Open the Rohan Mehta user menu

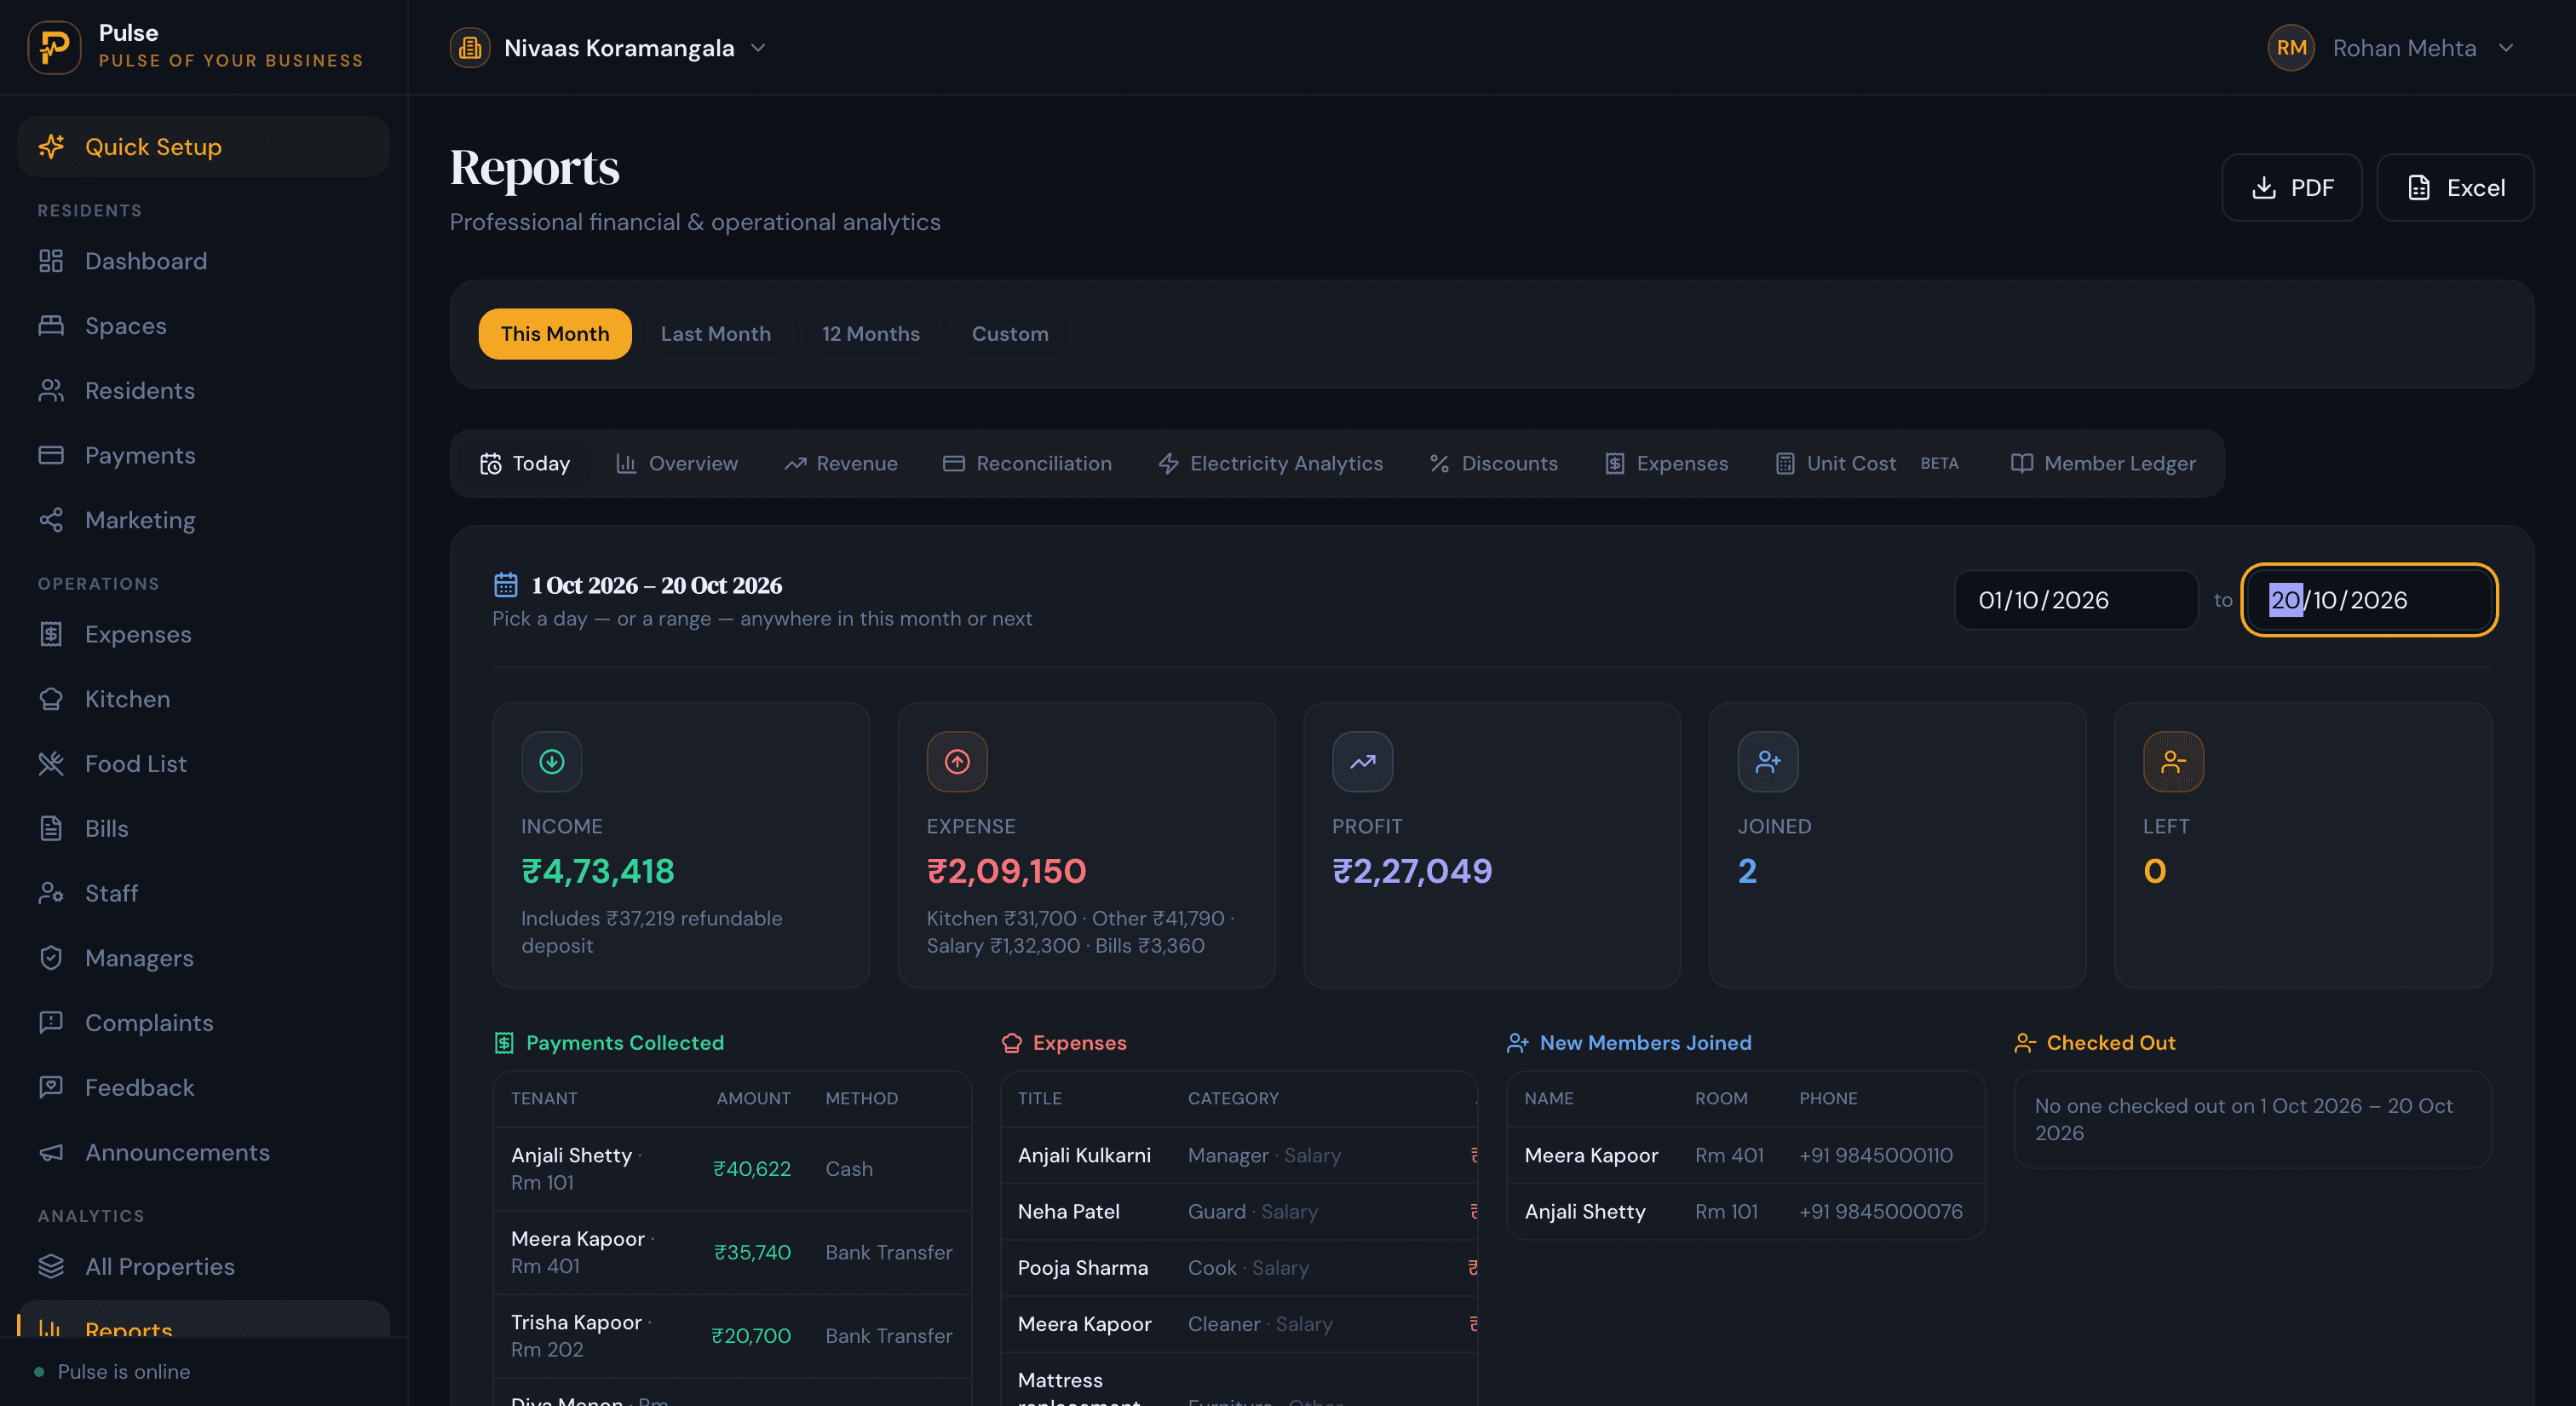coord(2392,48)
